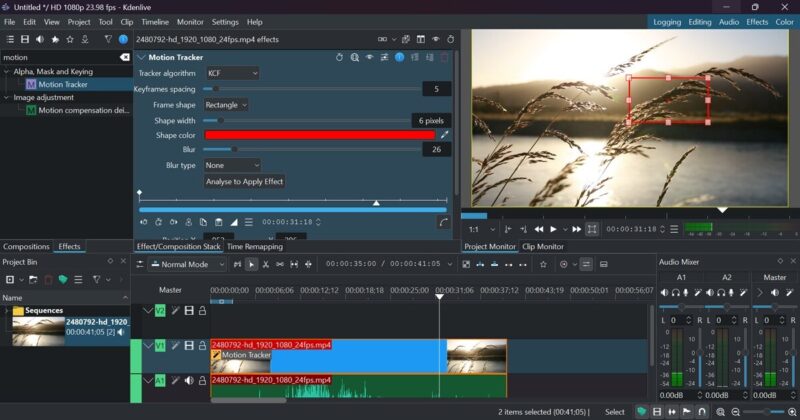This screenshot has height=420, width=800.
Task: Open download effects icon in effects panel
Action: pos(85,39)
